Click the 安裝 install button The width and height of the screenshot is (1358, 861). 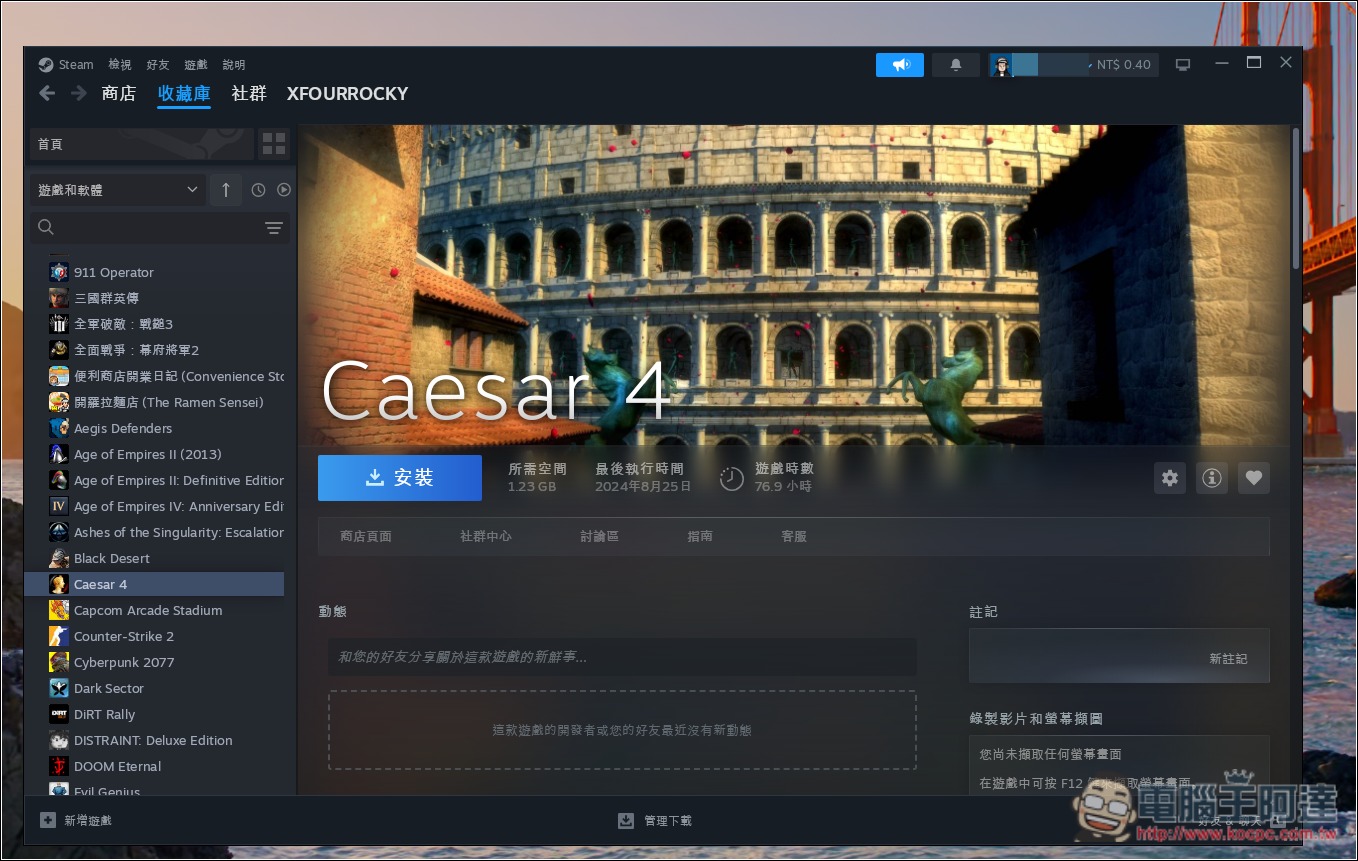point(400,478)
